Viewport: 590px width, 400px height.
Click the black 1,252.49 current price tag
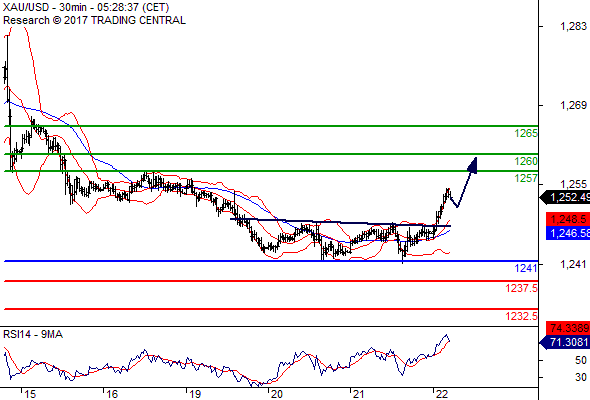coord(565,198)
